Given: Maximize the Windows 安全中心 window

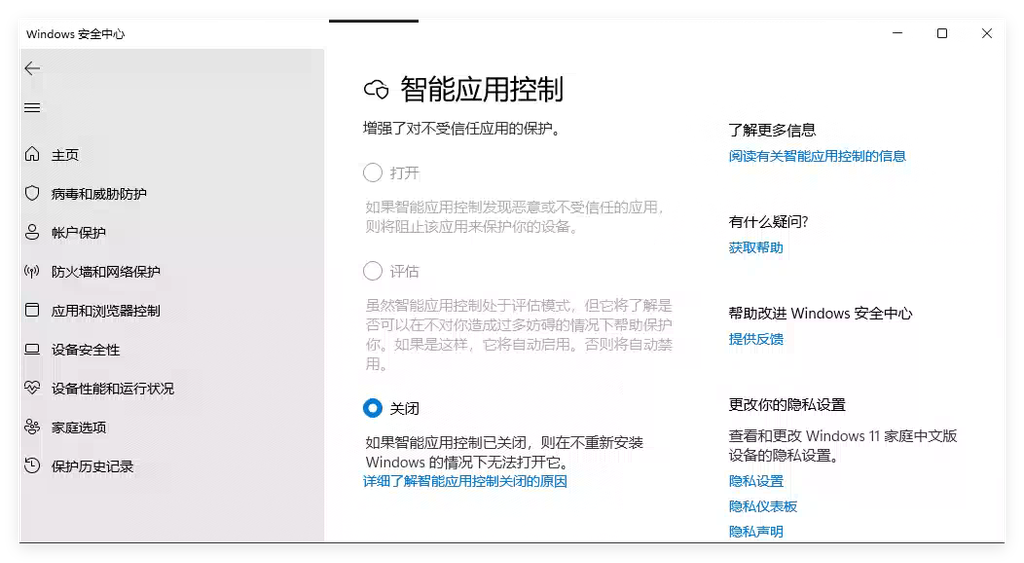Looking at the screenshot, I should (942, 33).
